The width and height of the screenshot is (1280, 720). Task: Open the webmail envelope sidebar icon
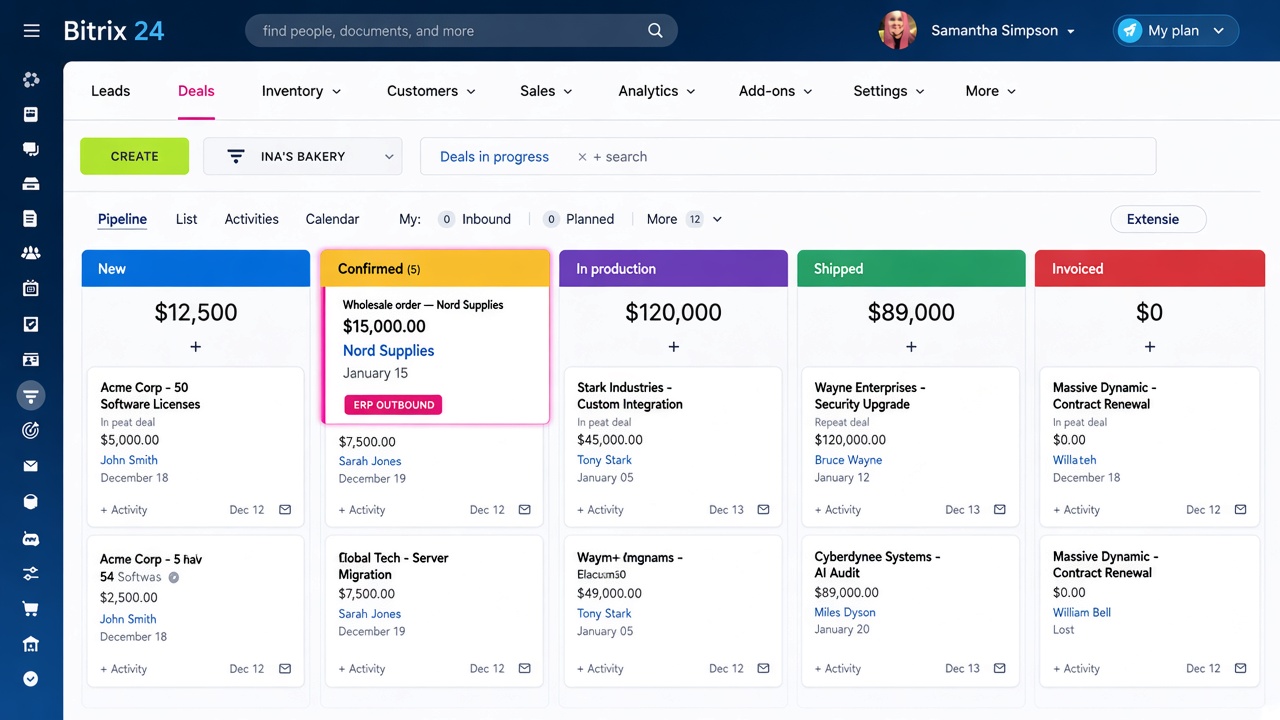click(x=31, y=466)
